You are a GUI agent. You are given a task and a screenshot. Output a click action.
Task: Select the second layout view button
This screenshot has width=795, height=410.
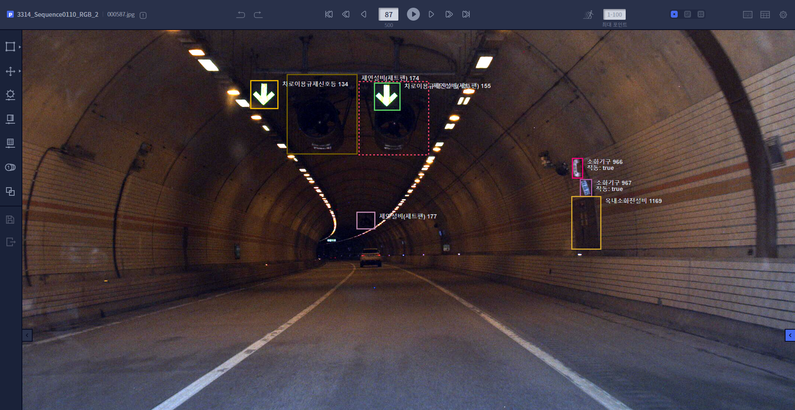[688, 14]
